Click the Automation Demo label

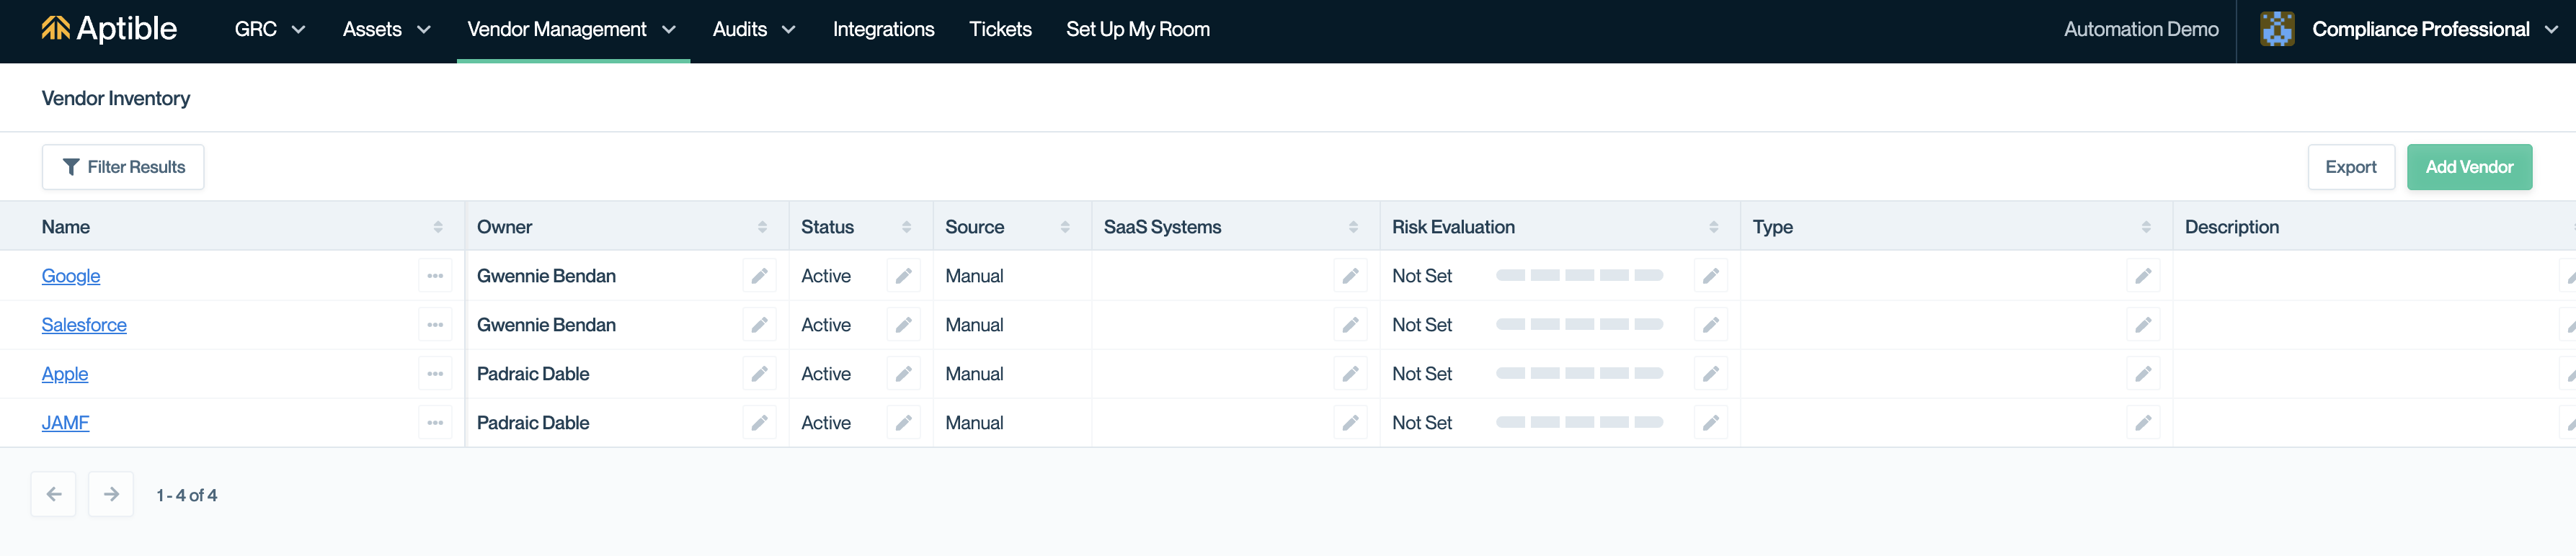point(2141,29)
